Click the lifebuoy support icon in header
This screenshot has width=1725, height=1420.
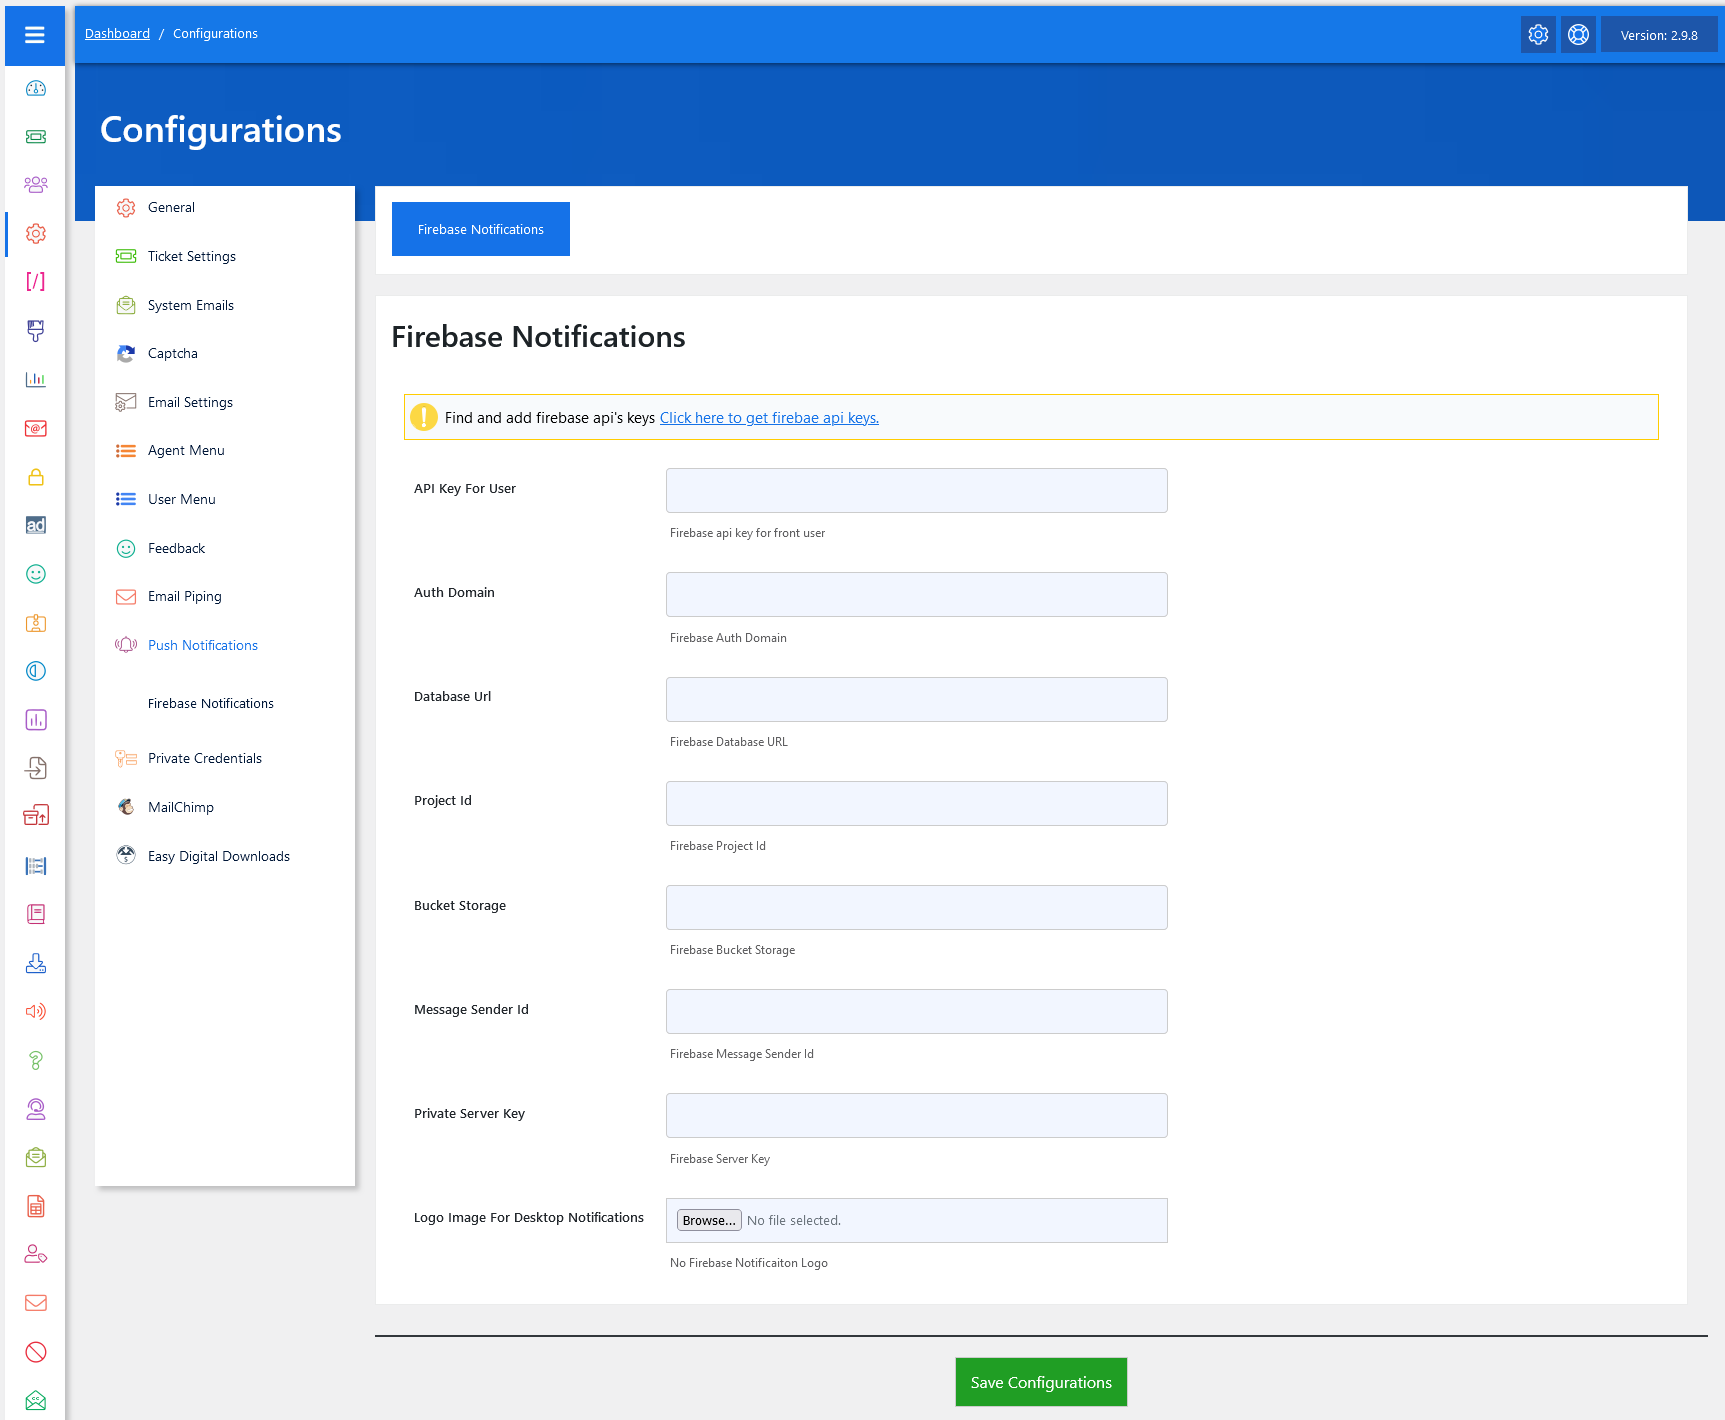click(1578, 35)
